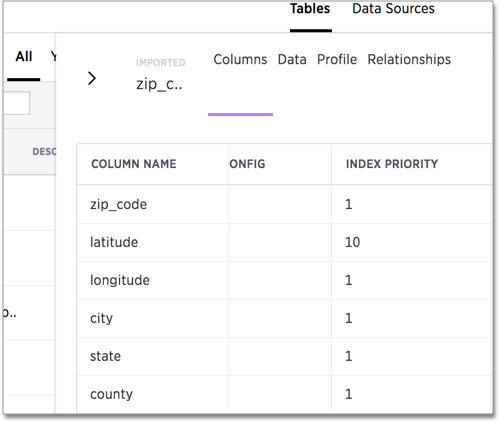Switch to the Tables tab
The image size is (500, 423).
point(310,9)
